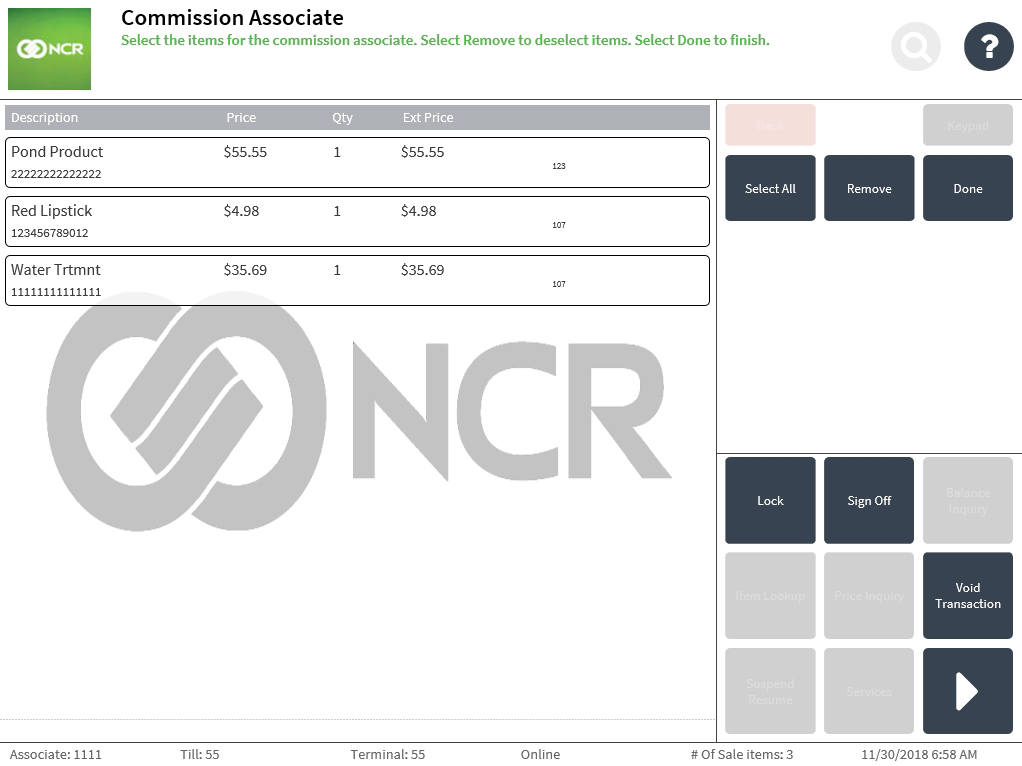Click Associate: 1111 in status bar
The width and height of the screenshot is (1022, 766).
(x=55, y=754)
